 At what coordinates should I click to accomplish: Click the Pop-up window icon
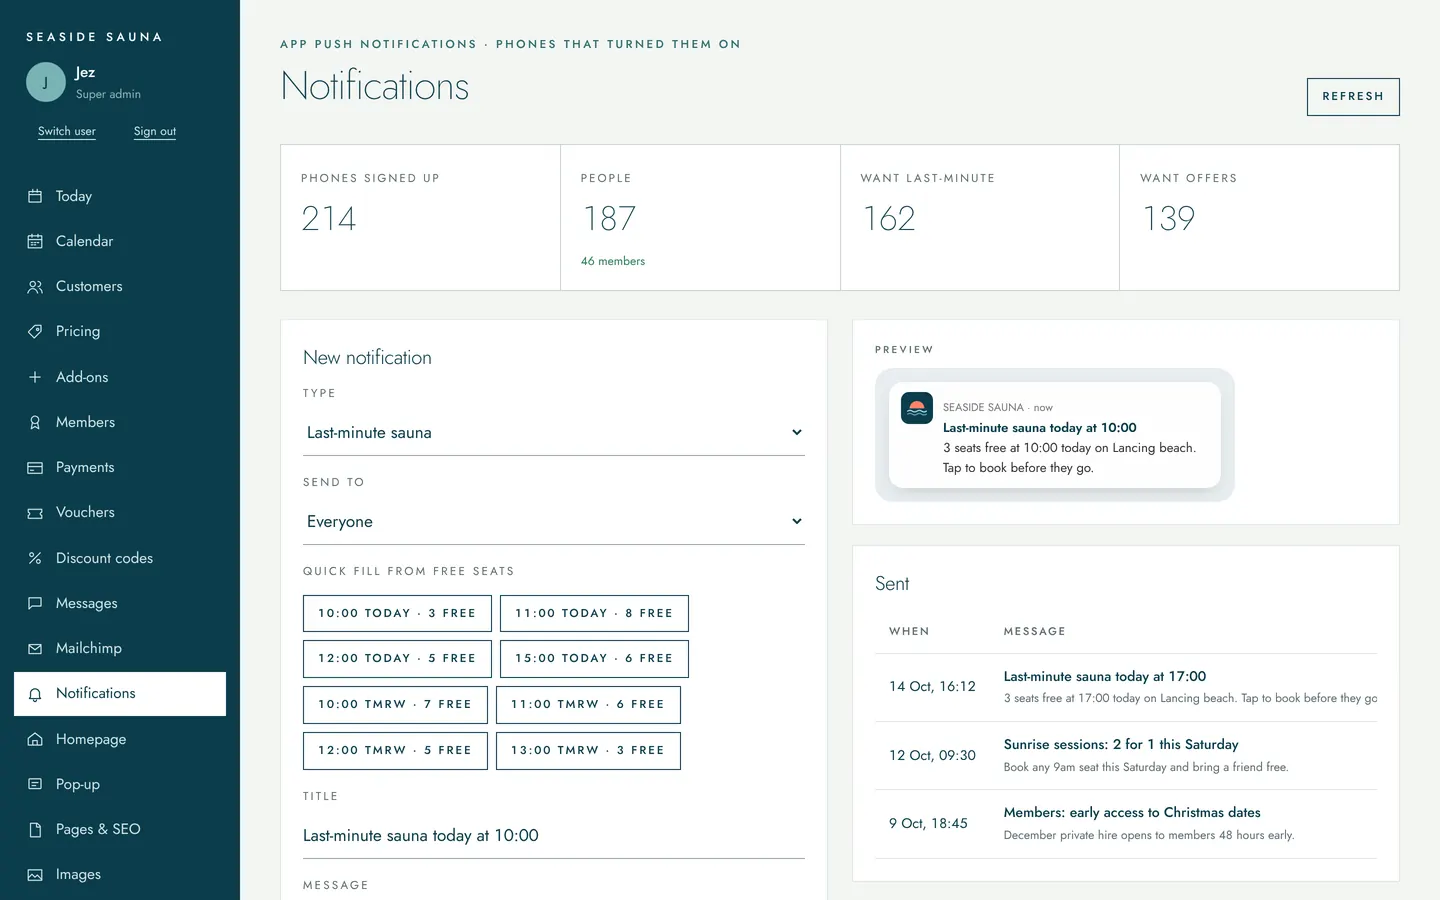click(35, 784)
